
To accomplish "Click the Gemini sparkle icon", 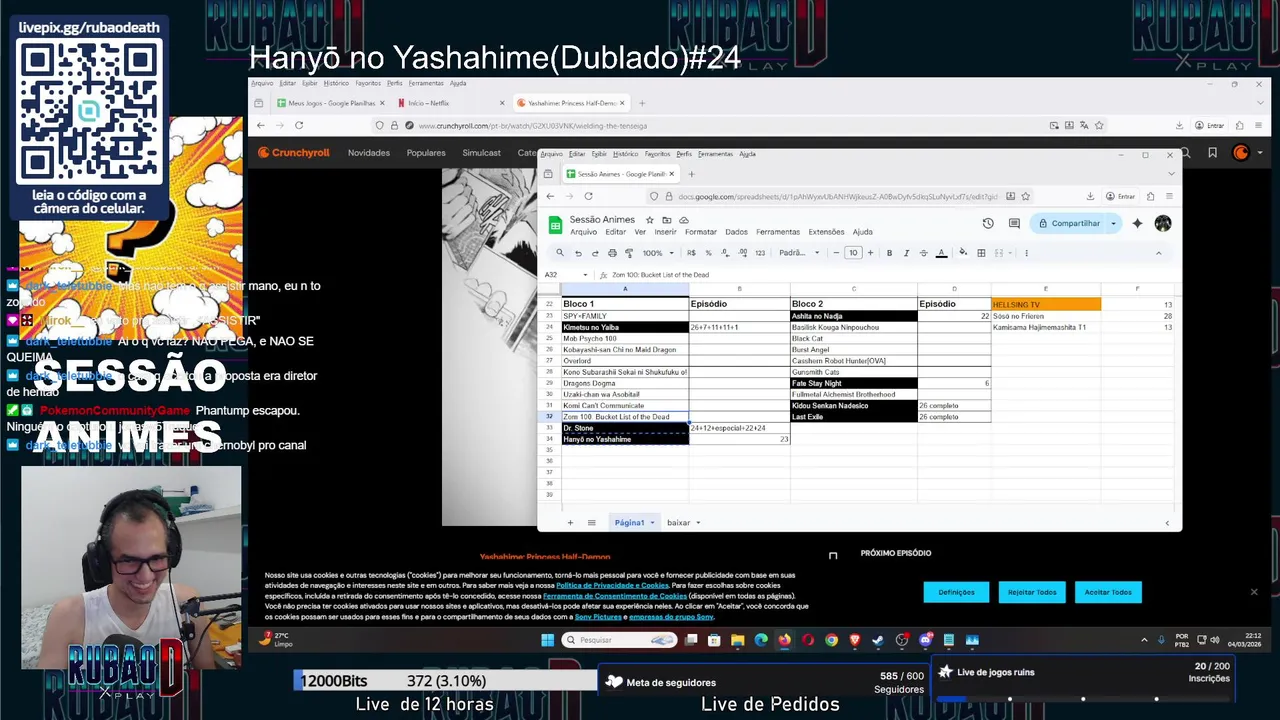I will pos(1137,224).
